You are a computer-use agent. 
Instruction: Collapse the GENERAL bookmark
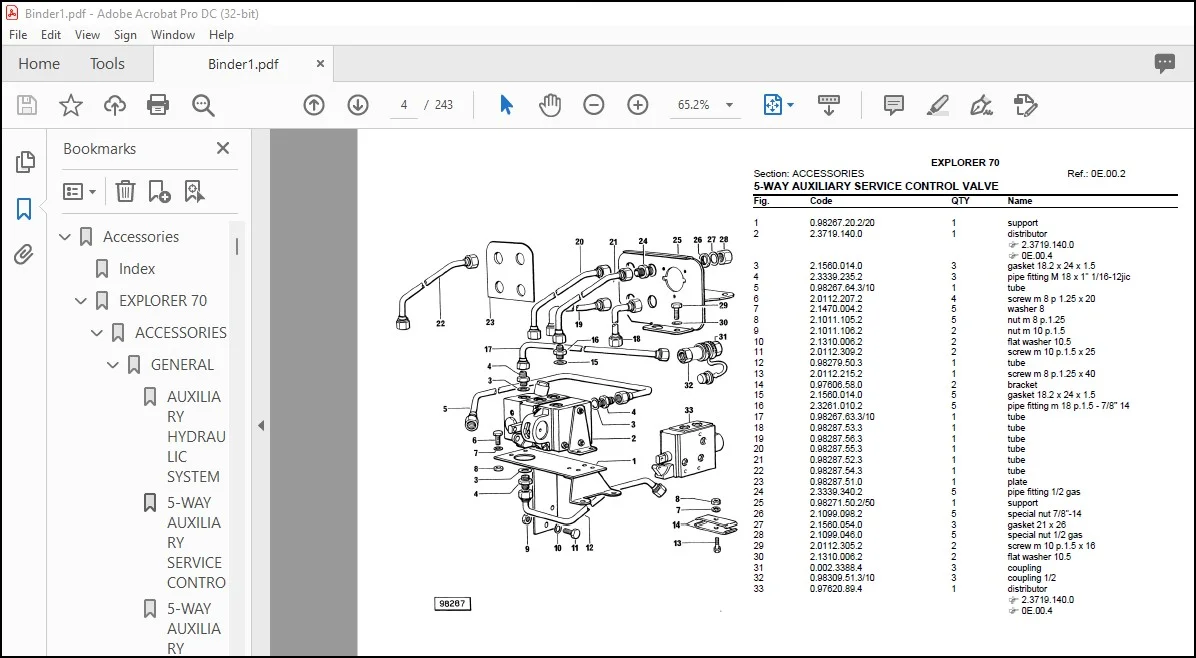113,365
